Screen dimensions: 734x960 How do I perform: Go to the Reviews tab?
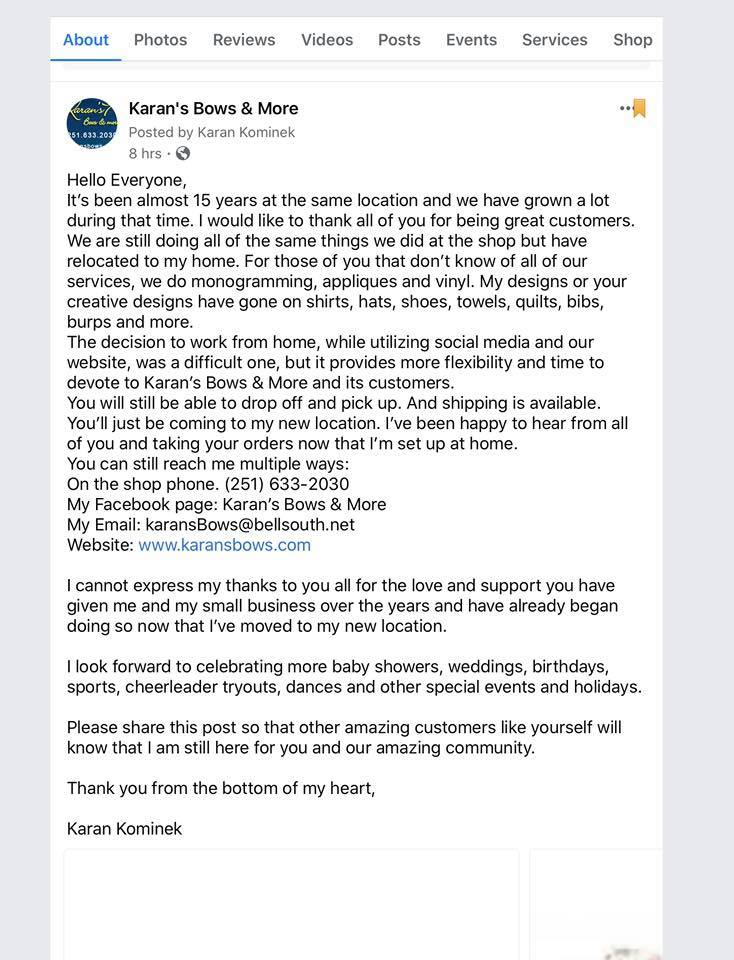[244, 40]
